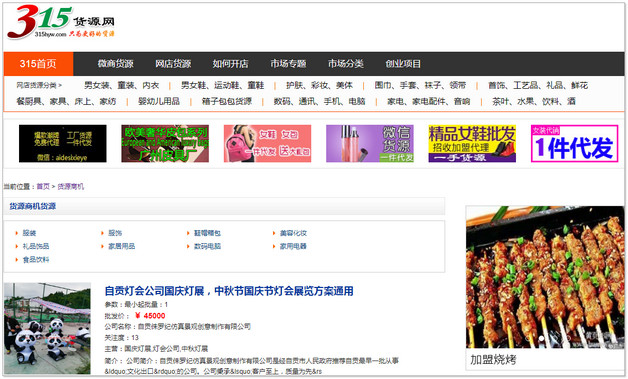Click the yellow 精品女鞋批发 banner
Image resolution: width=628 pixels, height=379 pixels.
(x=472, y=143)
